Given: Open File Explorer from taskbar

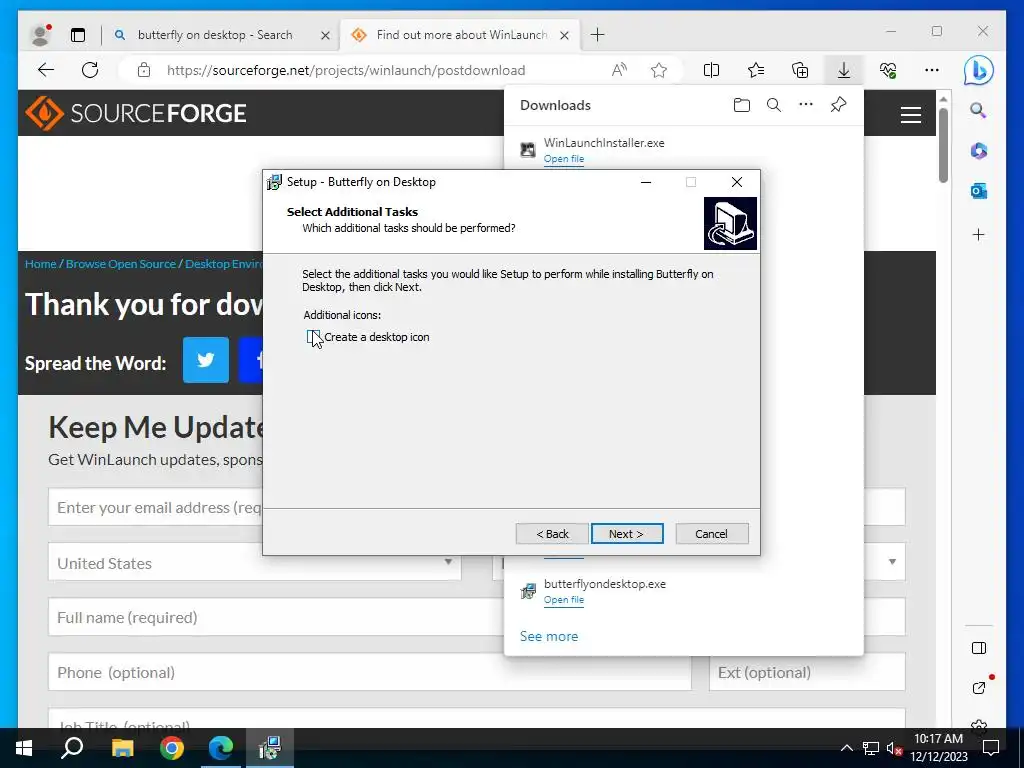Looking at the screenshot, I should [x=122, y=748].
